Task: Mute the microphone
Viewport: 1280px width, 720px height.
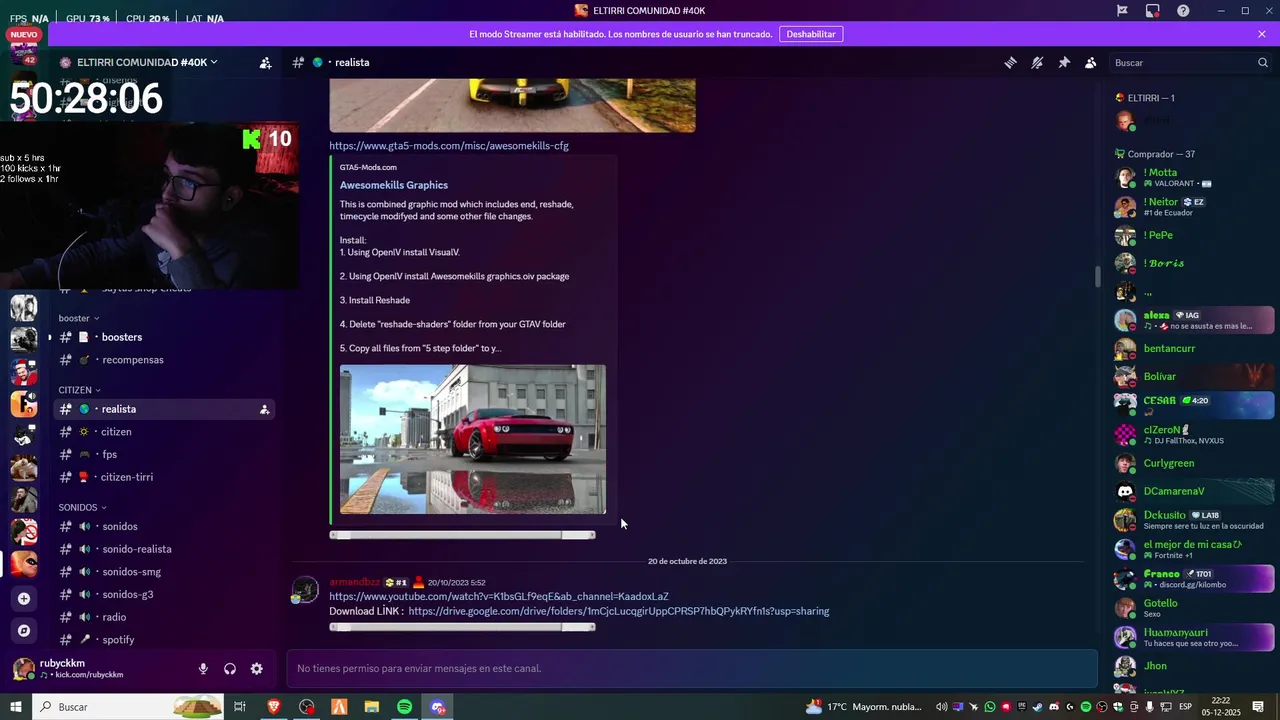Action: pos(203,669)
